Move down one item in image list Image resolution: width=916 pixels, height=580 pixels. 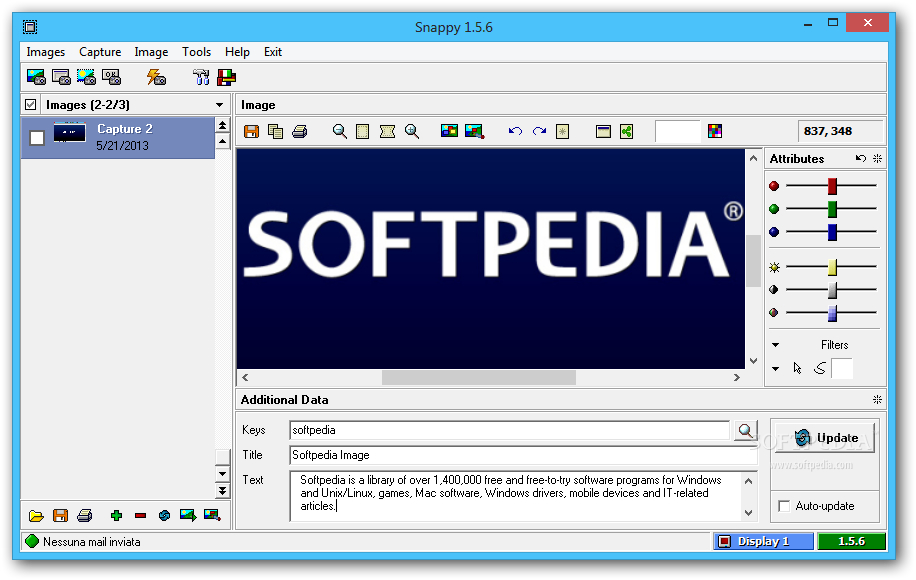[223, 474]
